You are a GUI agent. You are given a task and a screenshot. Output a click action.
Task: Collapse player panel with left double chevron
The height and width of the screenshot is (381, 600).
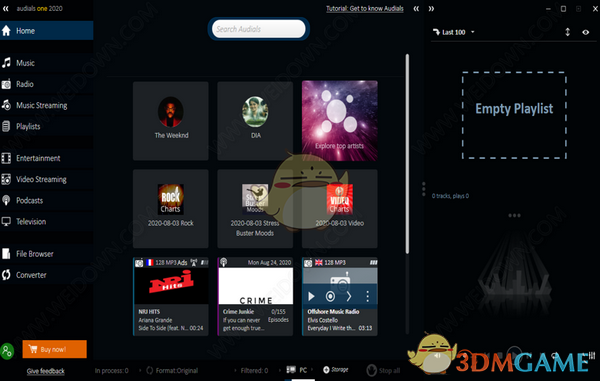(x=416, y=8)
